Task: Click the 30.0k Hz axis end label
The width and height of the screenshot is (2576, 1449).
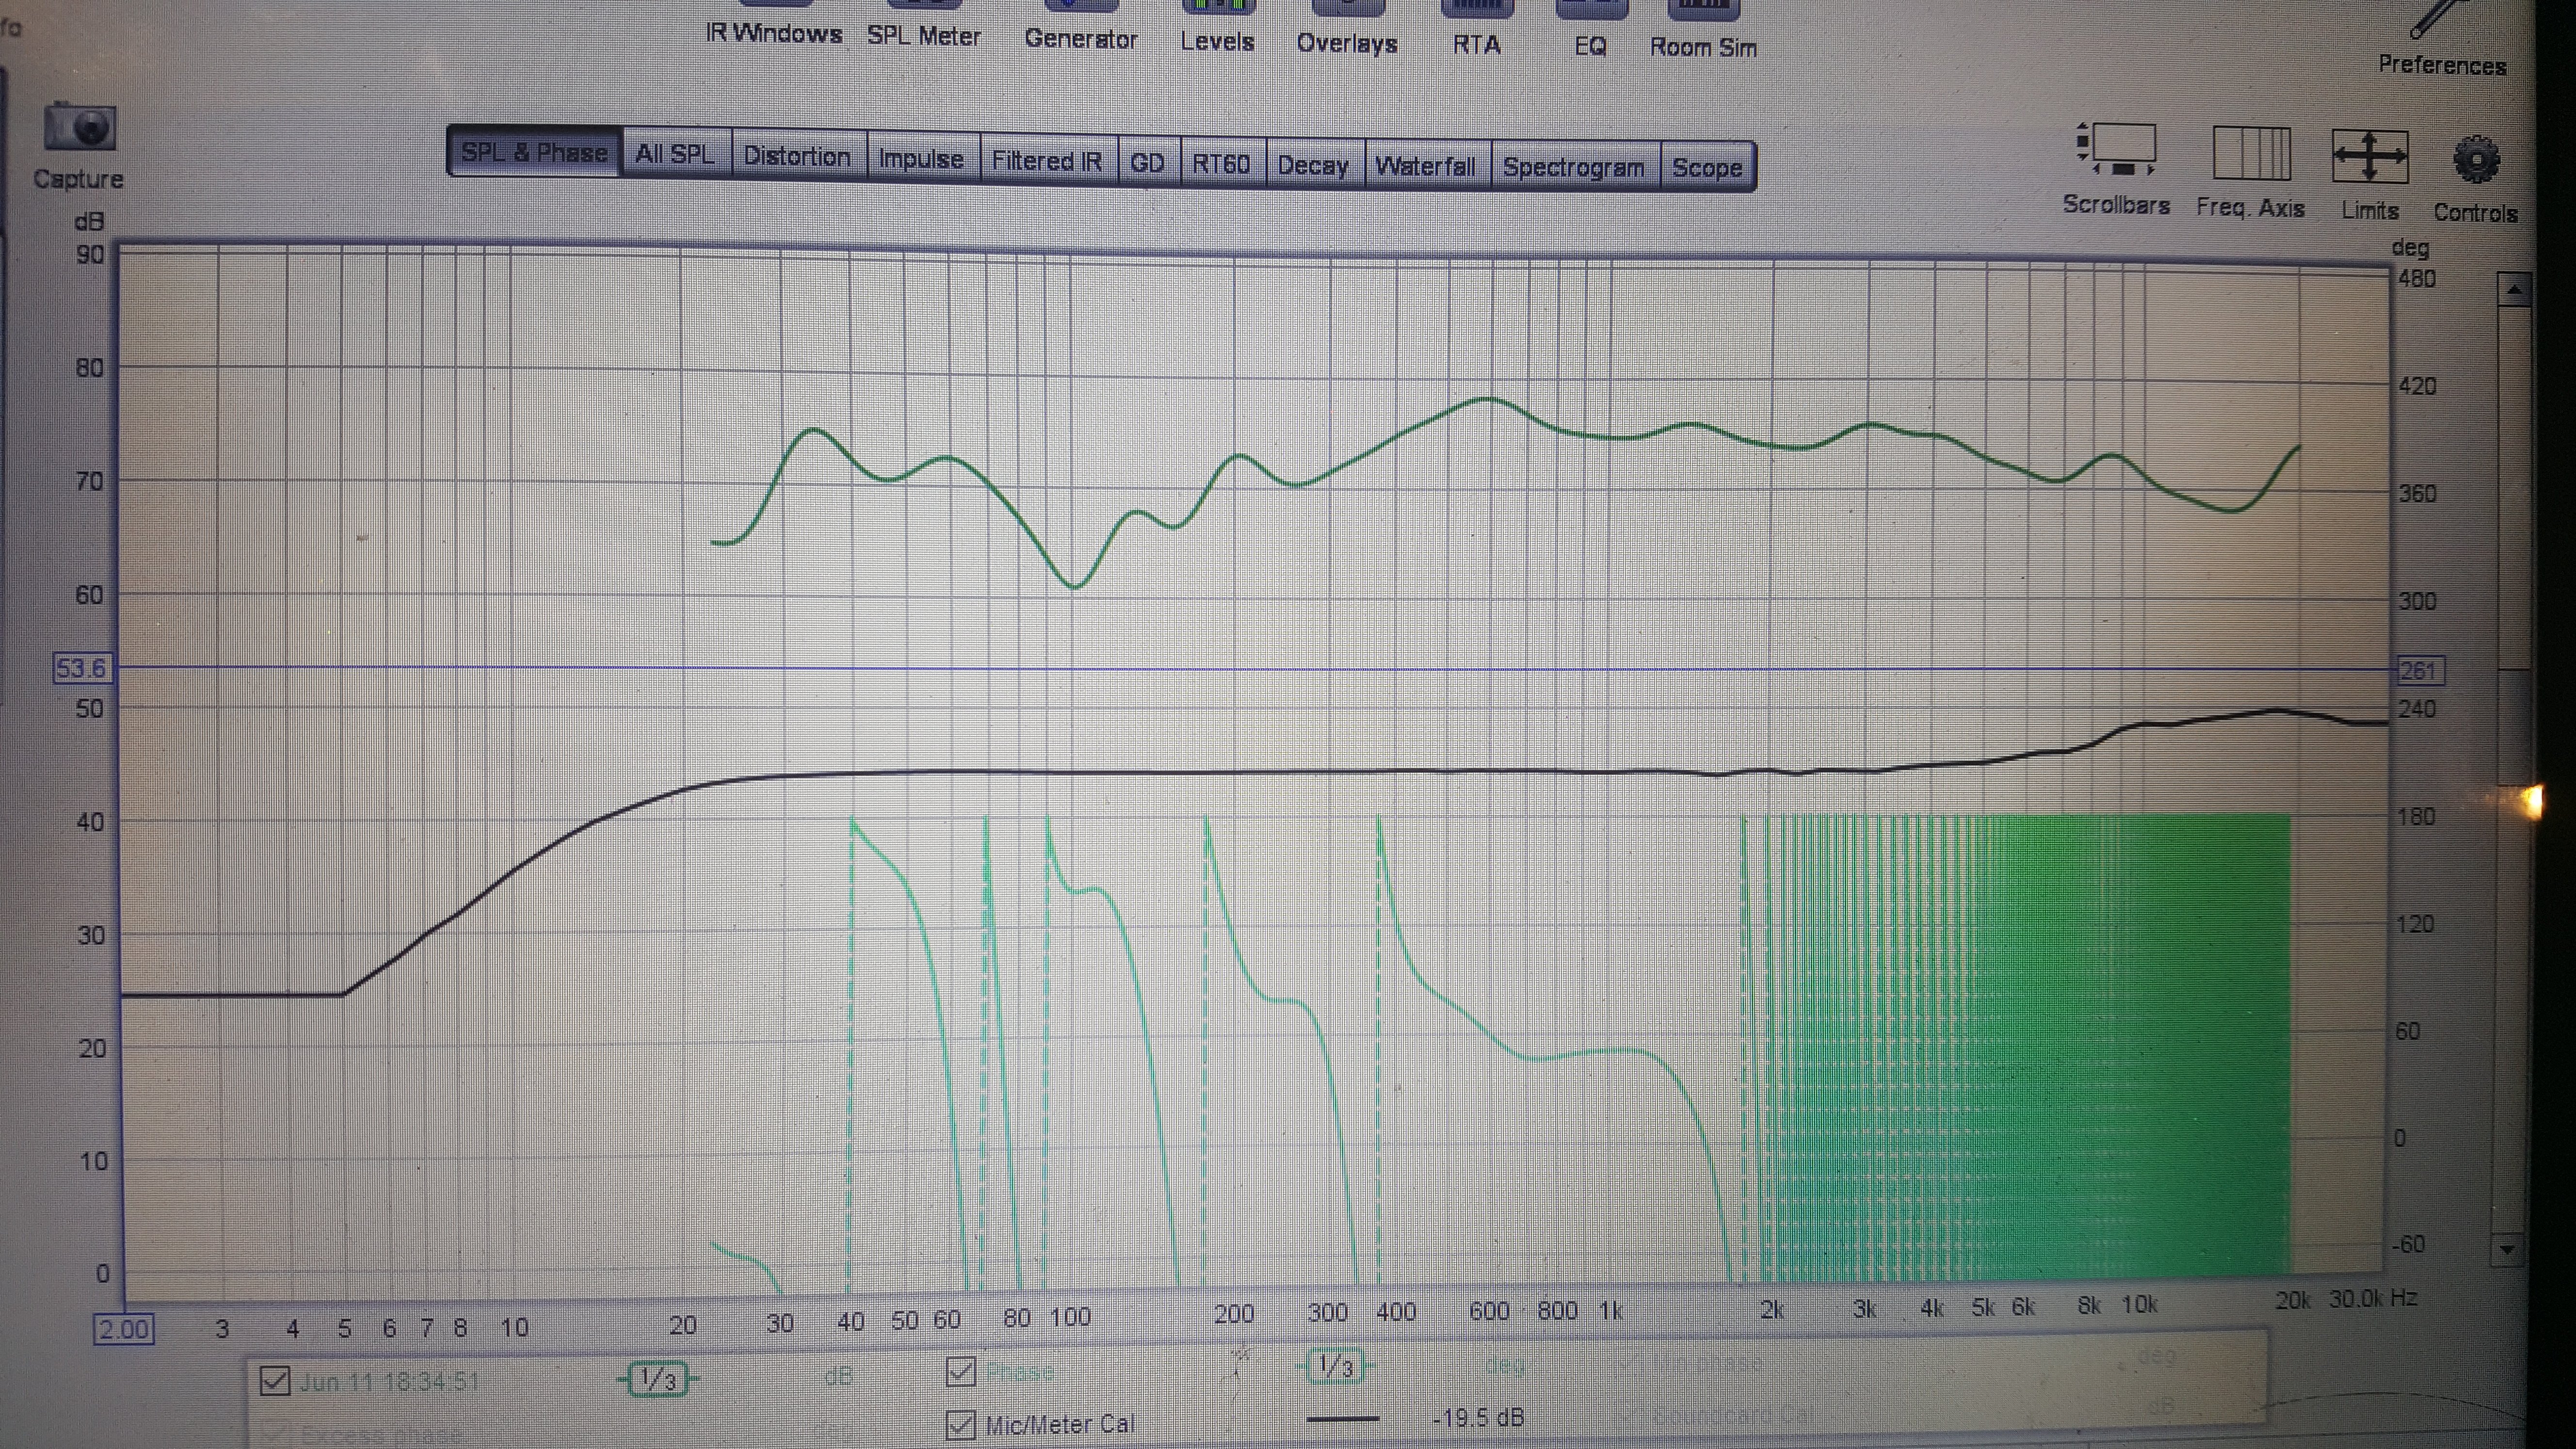Action: pyautogui.click(x=2372, y=1299)
